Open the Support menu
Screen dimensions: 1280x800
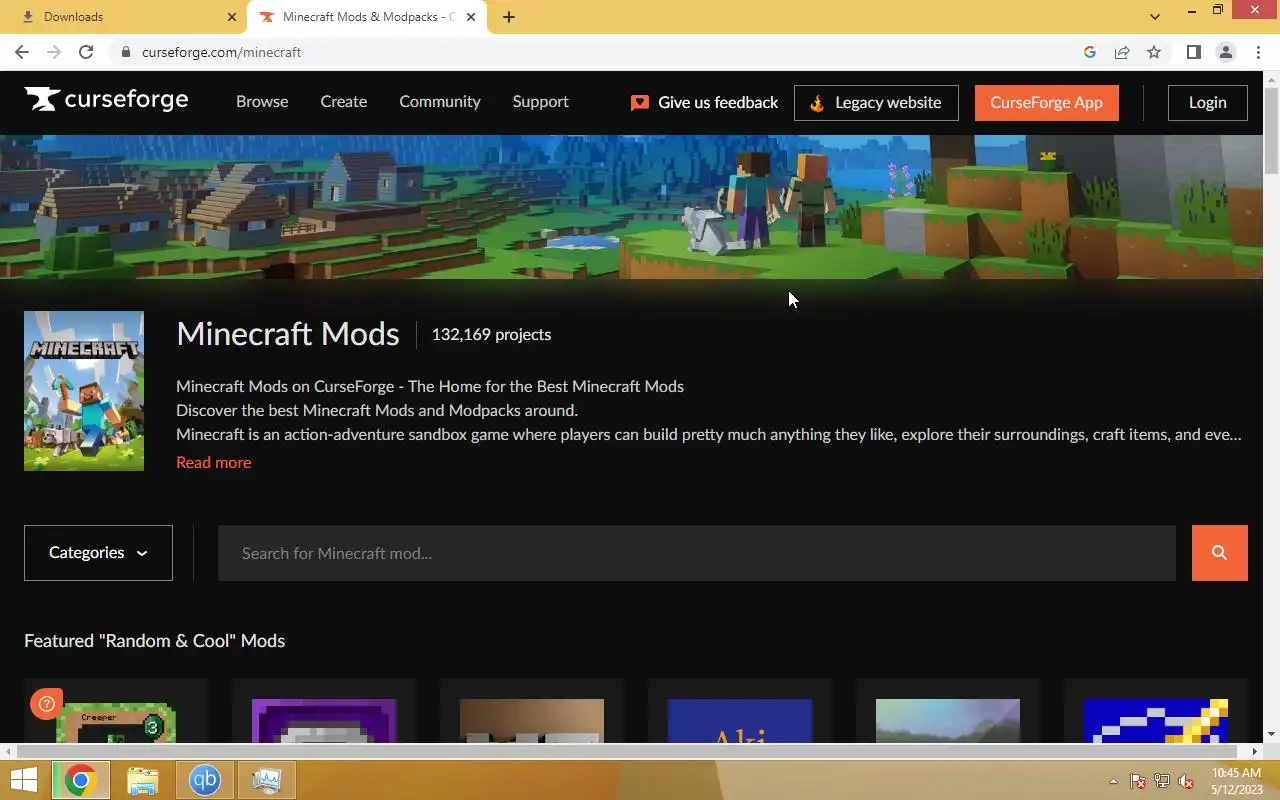point(540,102)
